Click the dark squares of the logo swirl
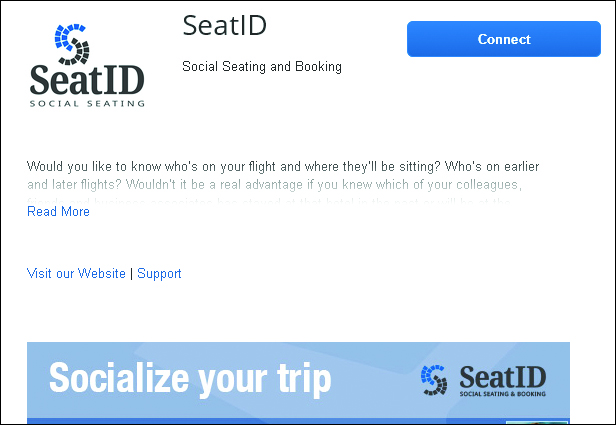616x425 pixels. tap(78, 51)
